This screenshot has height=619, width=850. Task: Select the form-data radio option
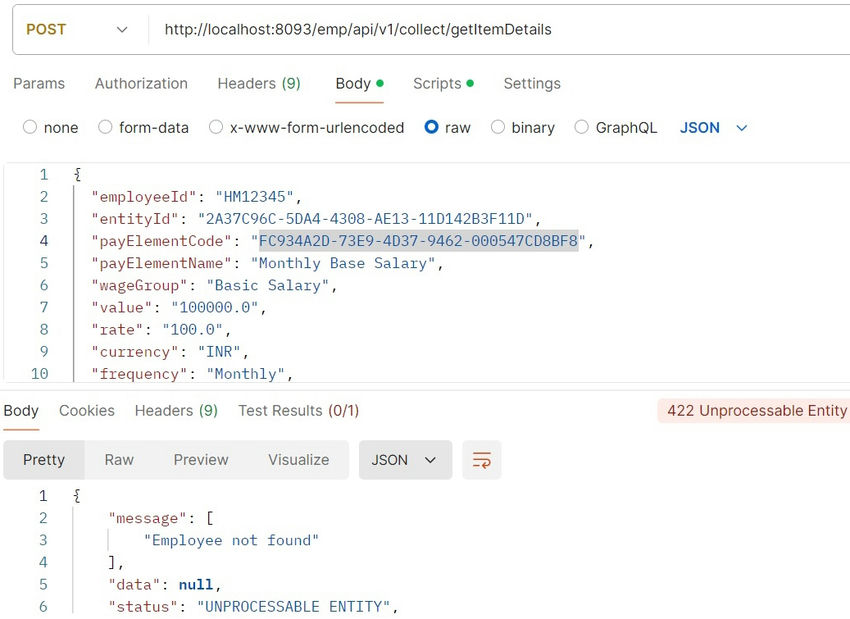click(x=104, y=127)
